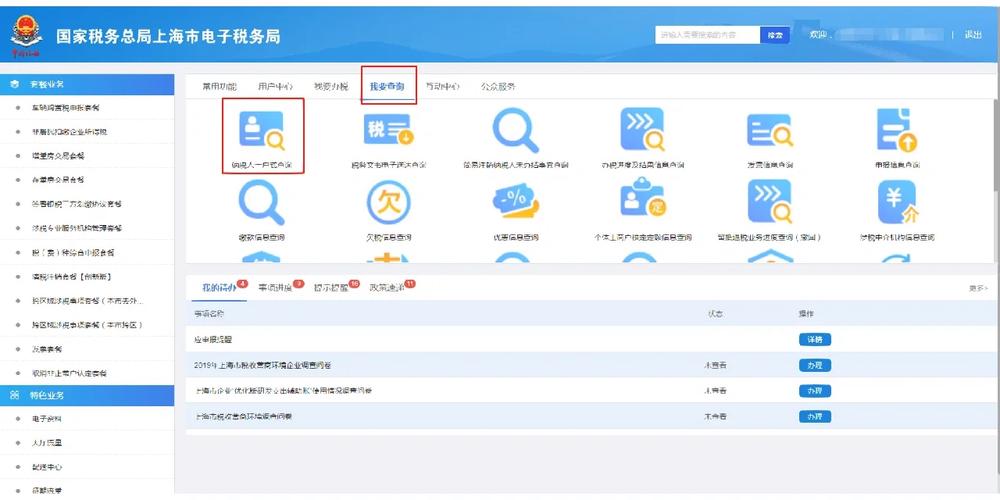The height and width of the screenshot is (500, 1000).
Task: Open the sidebar item ending in 认定套餐
Action: (x=70, y=373)
